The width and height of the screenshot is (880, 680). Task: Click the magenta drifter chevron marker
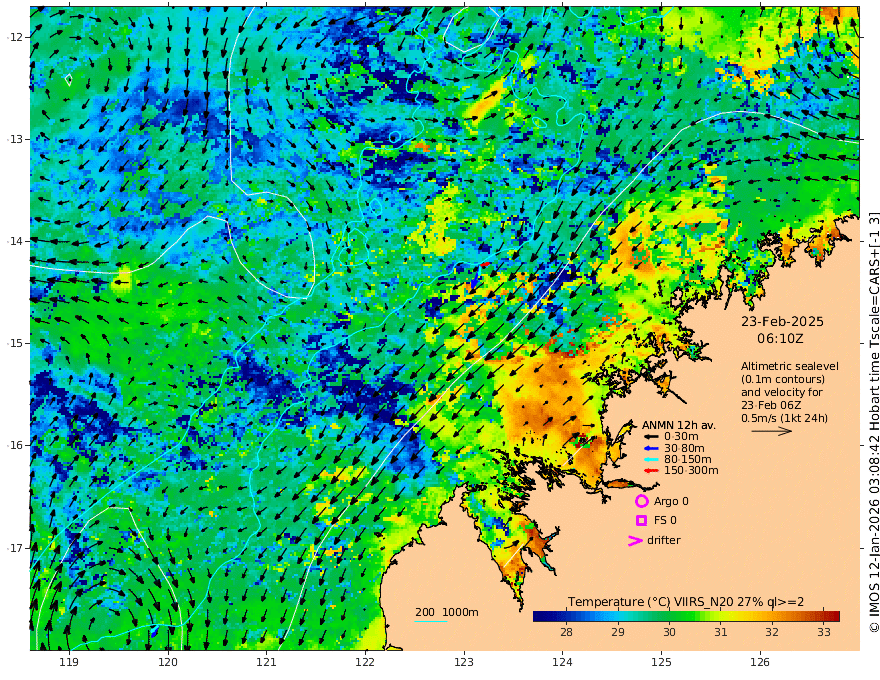[x=635, y=541]
